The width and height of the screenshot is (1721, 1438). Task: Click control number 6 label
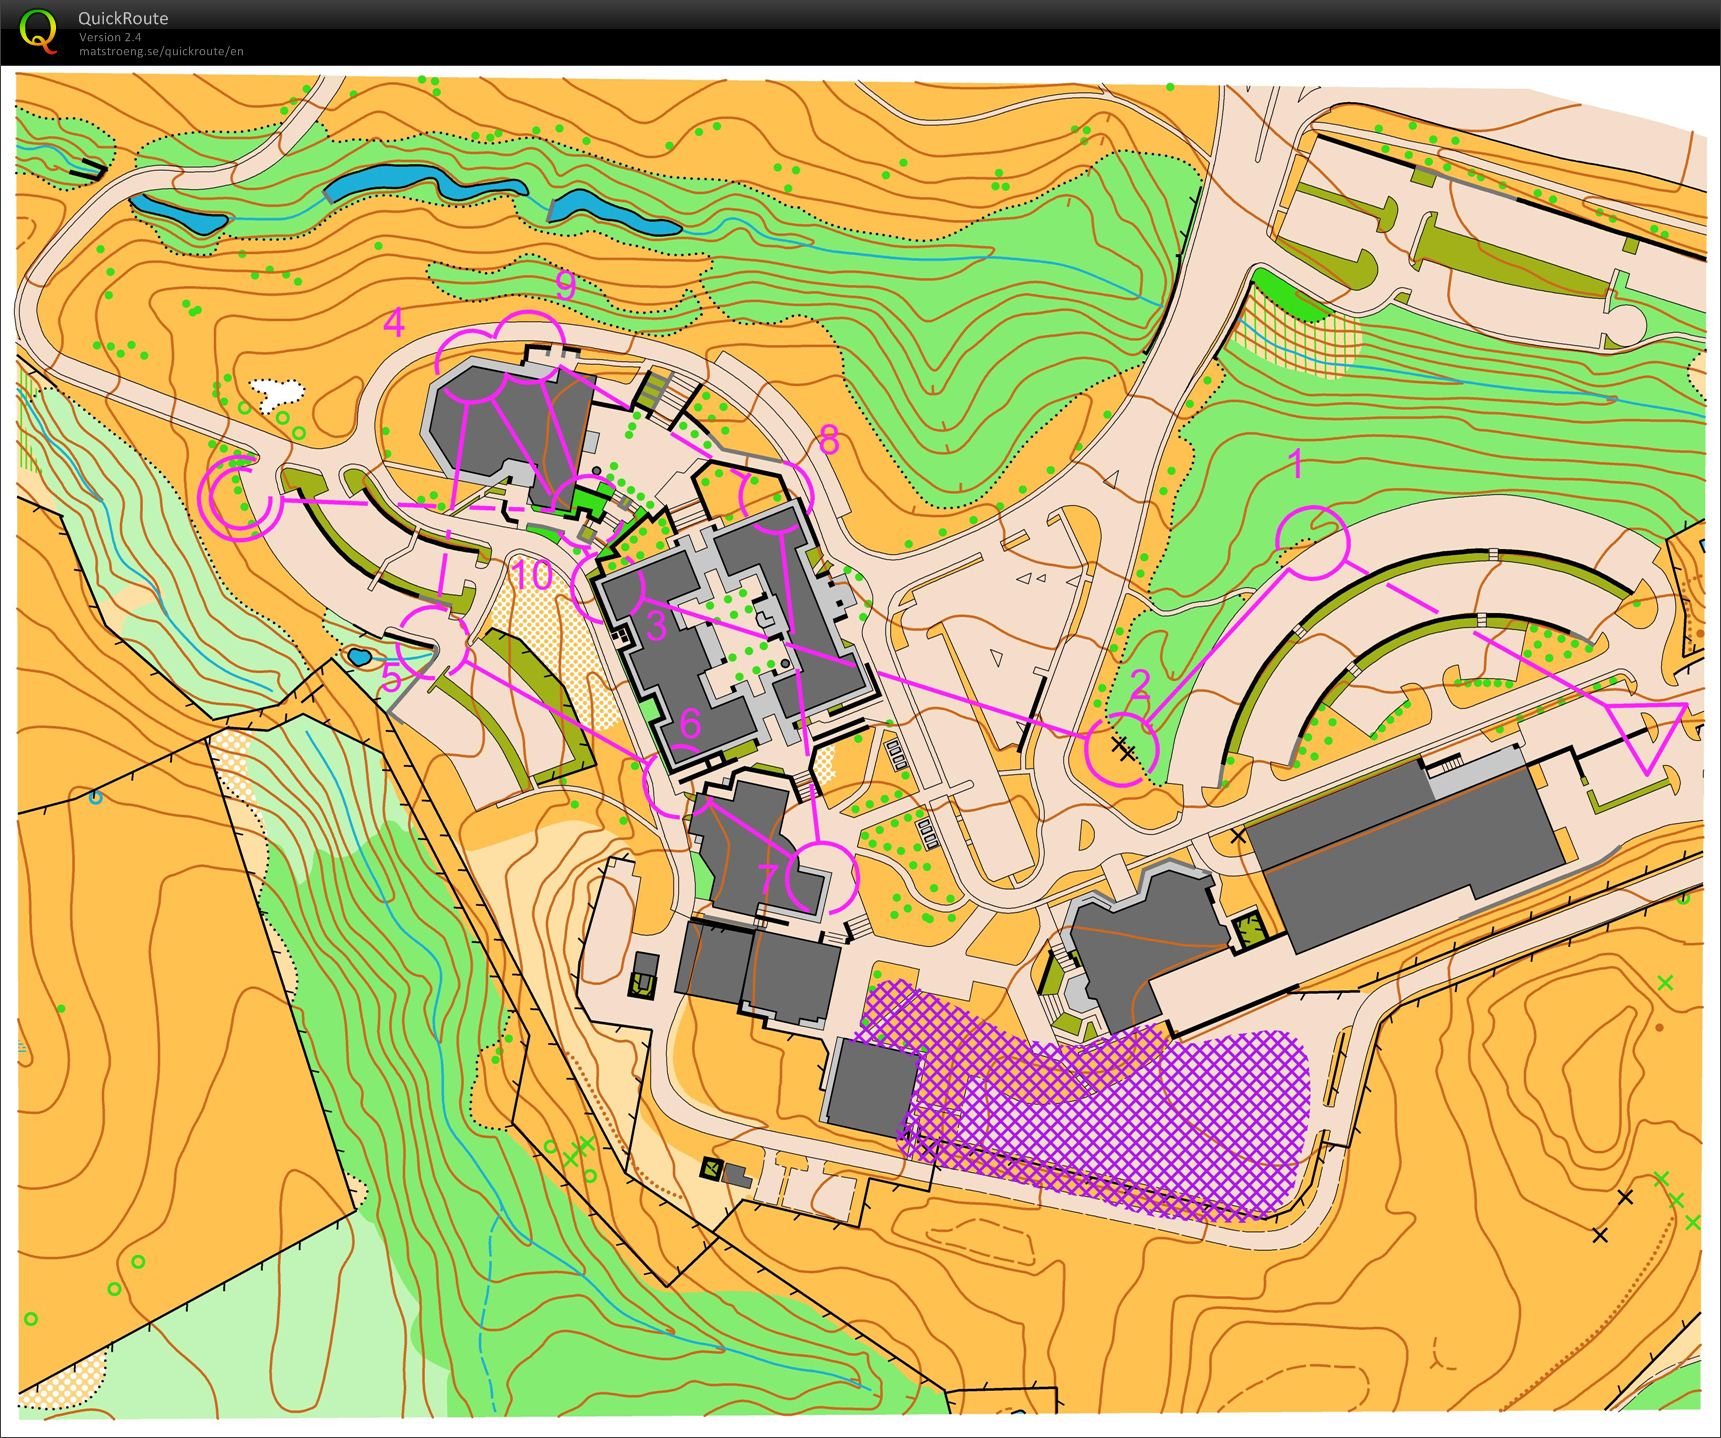point(690,722)
